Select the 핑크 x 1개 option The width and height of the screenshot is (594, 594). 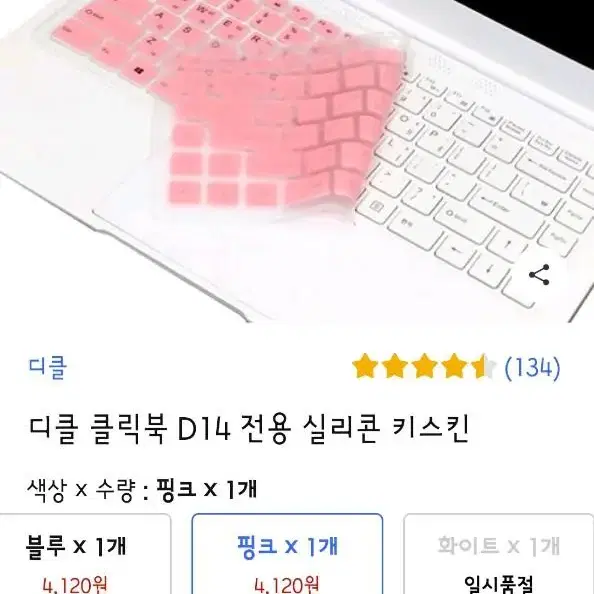click(x=288, y=553)
